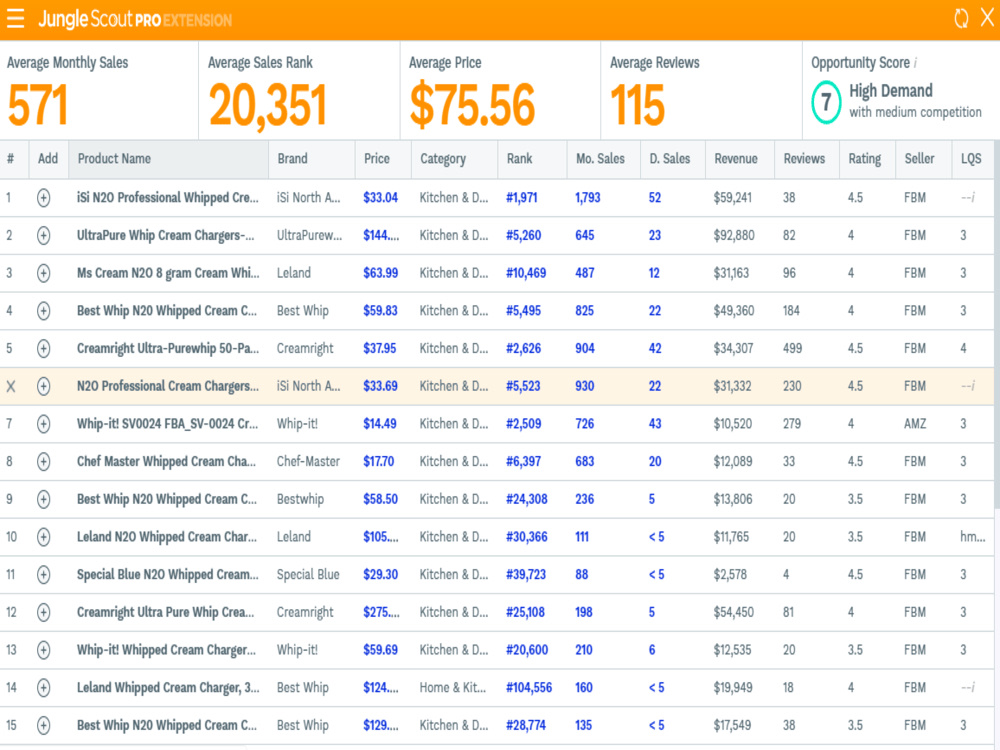This screenshot has height=750, width=1000.
Task: Add Chef Master Whipped Cream product
Action: pyautogui.click(x=43, y=461)
